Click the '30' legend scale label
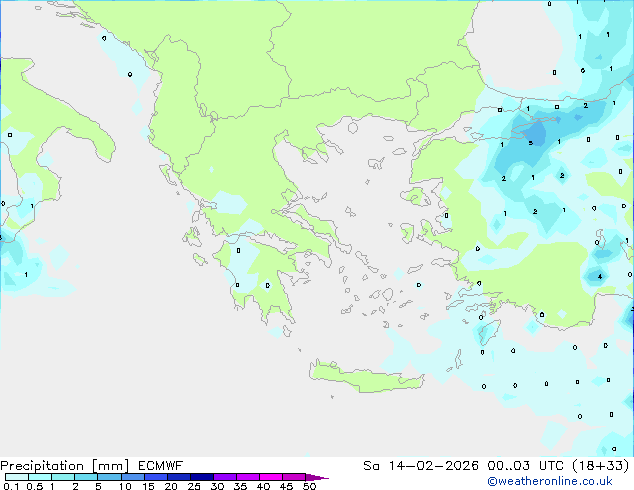The image size is (634, 490). click(x=218, y=486)
